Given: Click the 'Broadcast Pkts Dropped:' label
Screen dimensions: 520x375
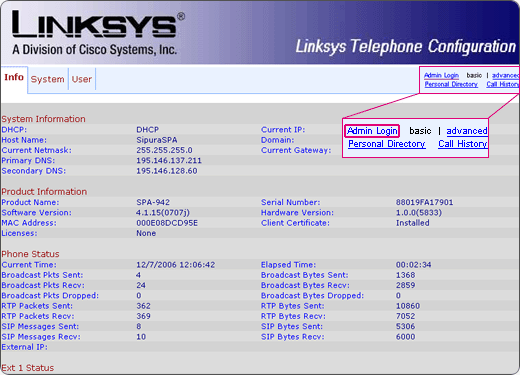Looking at the screenshot, I should click(x=50, y=296).
